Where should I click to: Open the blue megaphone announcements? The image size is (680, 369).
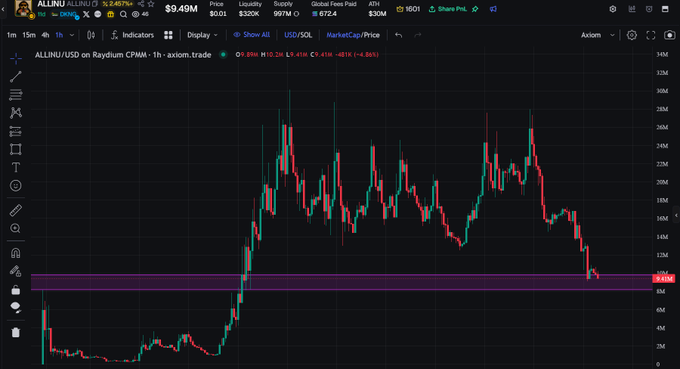click(494, 9)
